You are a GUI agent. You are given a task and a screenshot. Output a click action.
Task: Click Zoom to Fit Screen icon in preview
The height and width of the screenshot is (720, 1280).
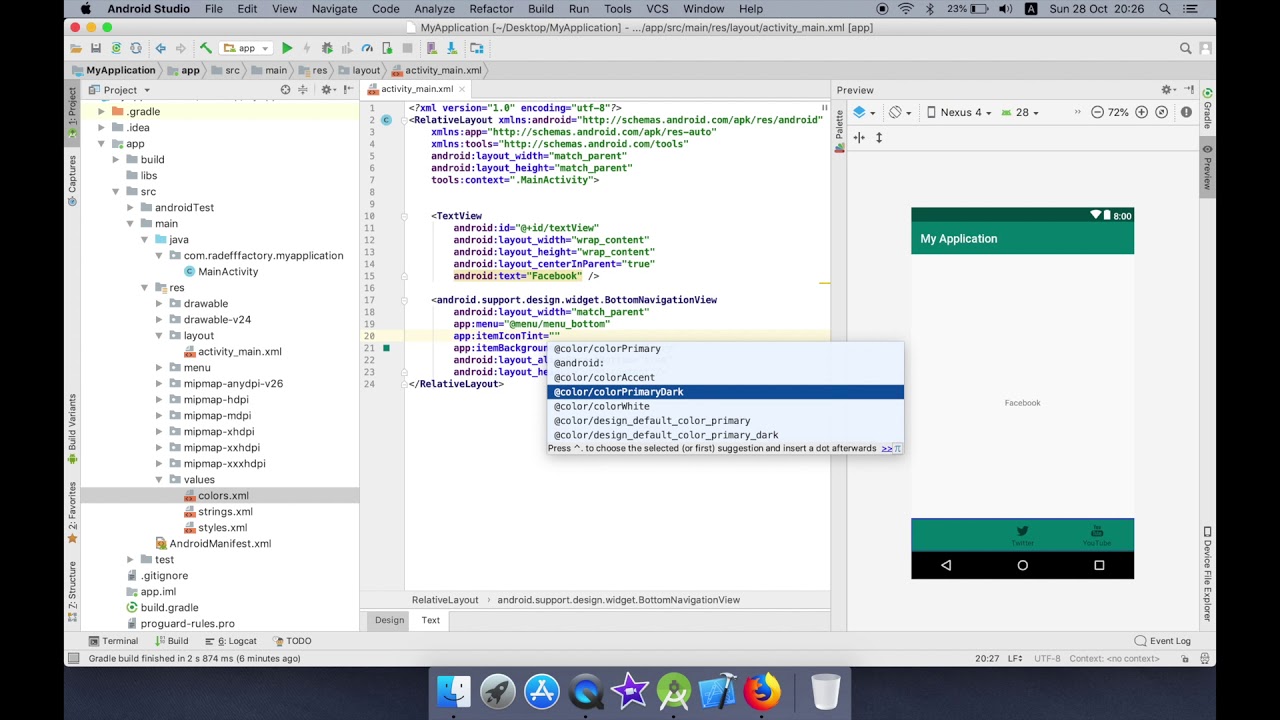[x=1161, y=112]
